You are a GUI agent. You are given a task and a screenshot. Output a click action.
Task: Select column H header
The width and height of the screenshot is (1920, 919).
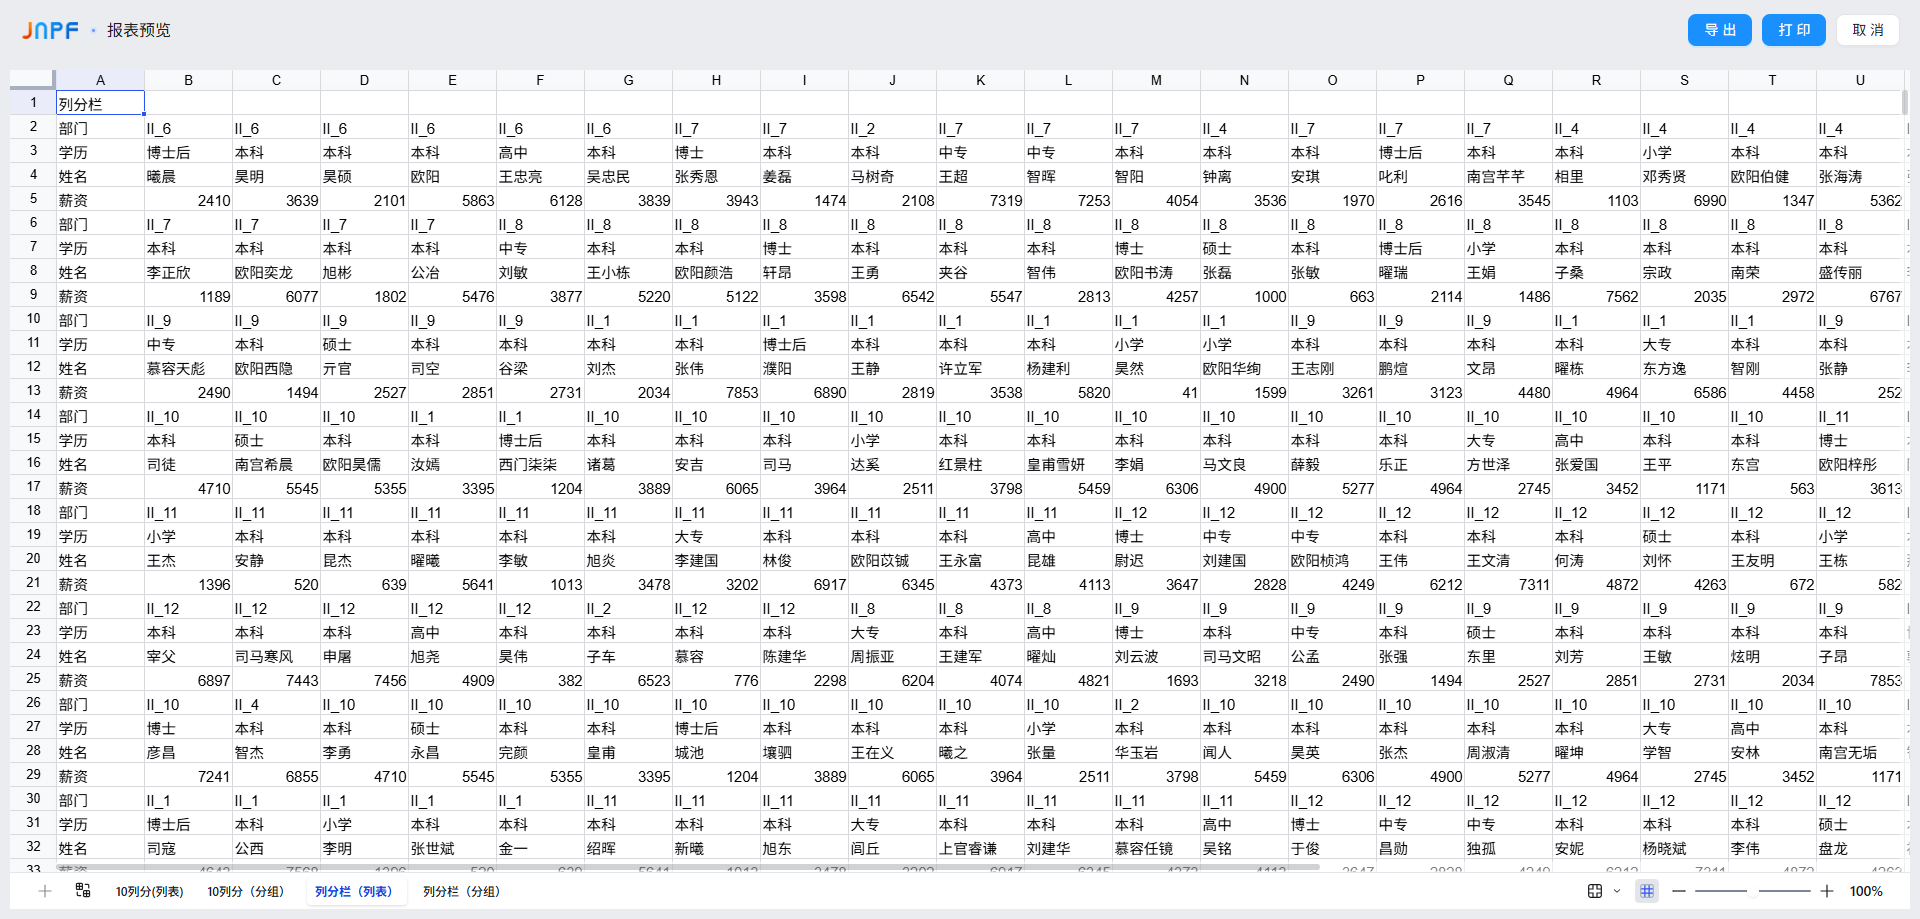(716, 80)
